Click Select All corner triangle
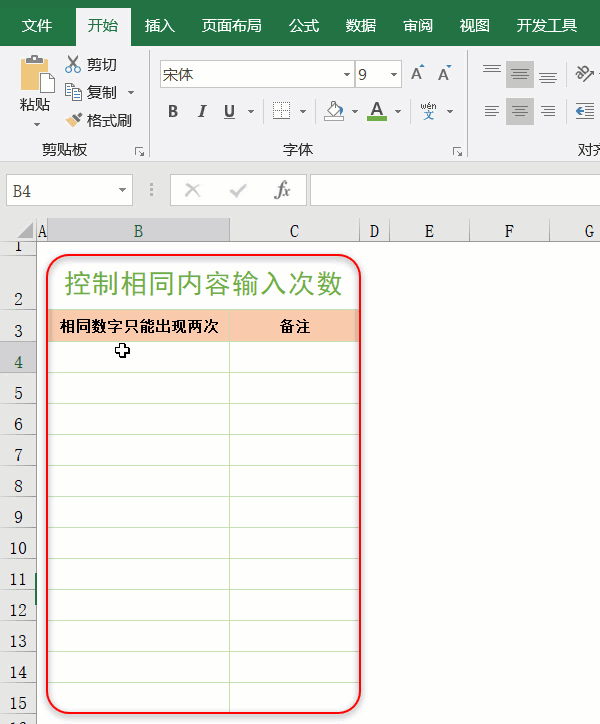 (x=25, y=231)
